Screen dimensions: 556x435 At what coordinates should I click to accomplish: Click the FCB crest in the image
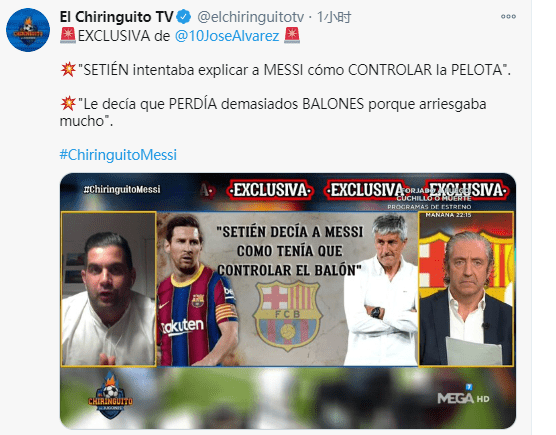click(288, 315)
